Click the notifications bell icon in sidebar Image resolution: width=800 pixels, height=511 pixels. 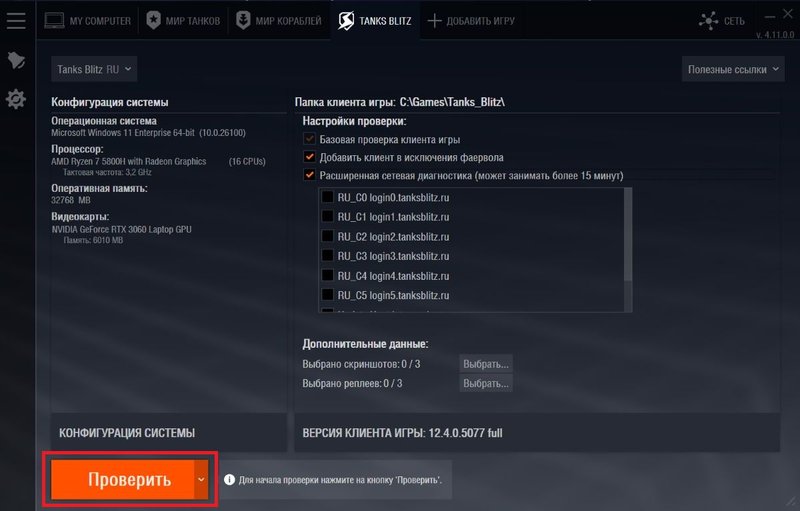point(16,60)
